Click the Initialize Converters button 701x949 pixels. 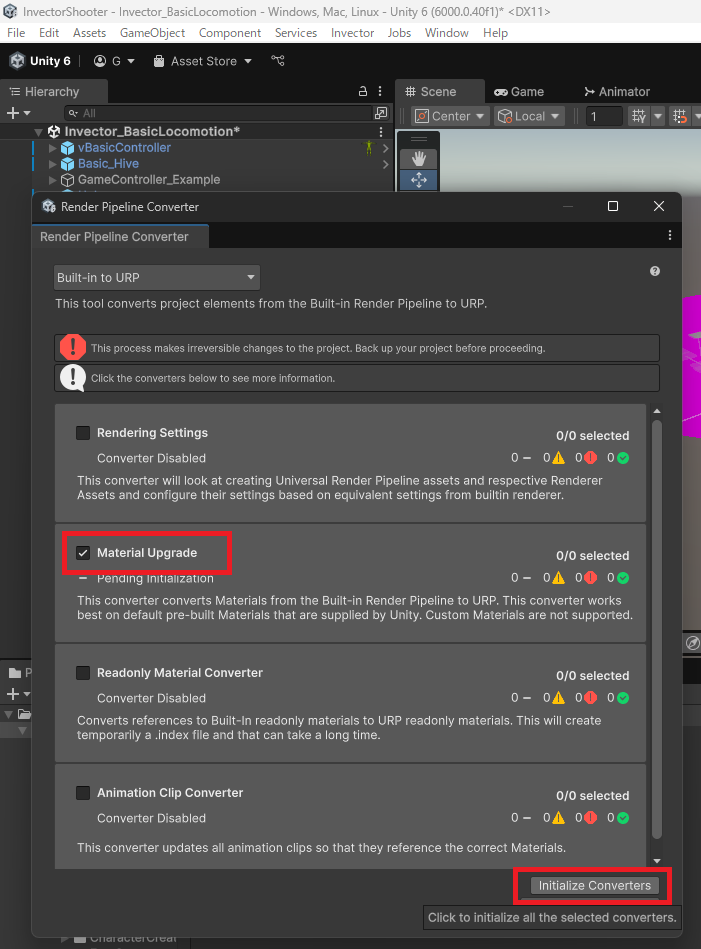coord(594,885)
